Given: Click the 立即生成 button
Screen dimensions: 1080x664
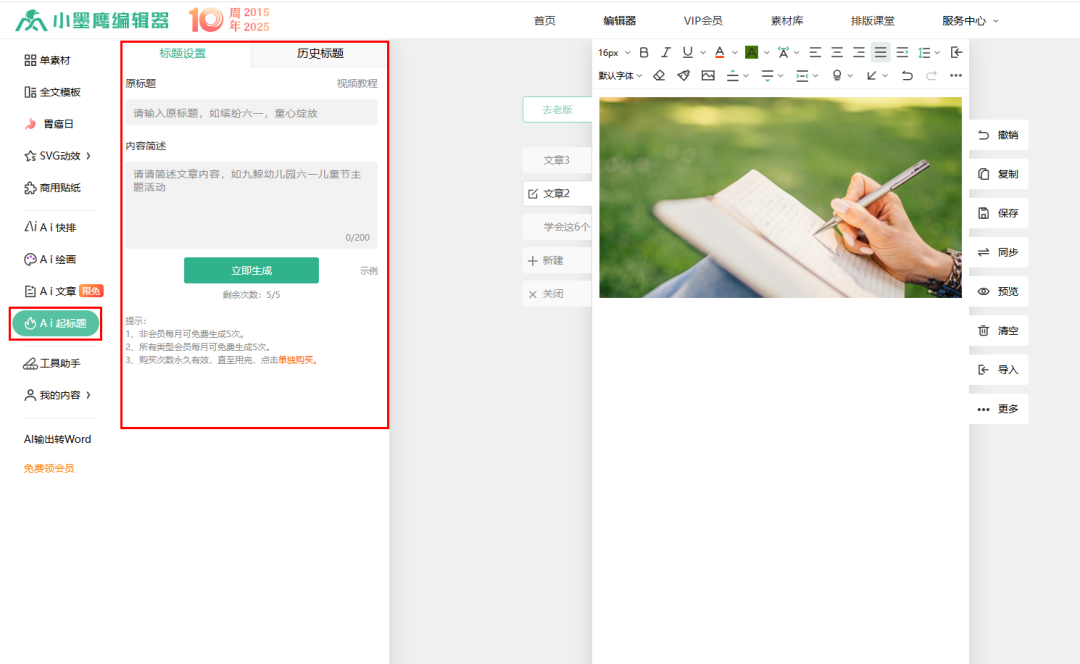Looking at the screenshot, I should click(251, 270).
